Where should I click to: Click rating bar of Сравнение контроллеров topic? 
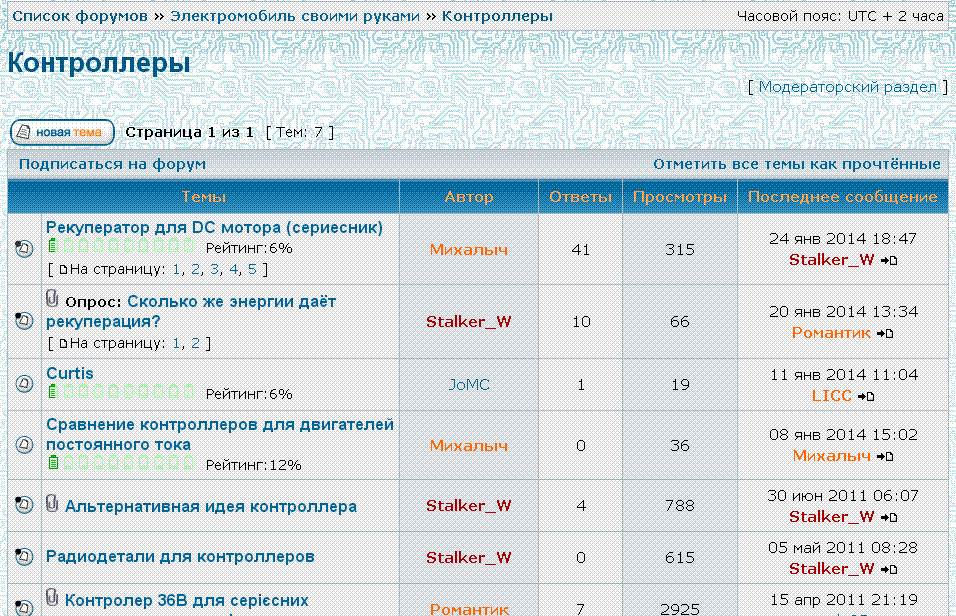coord(121,463)
